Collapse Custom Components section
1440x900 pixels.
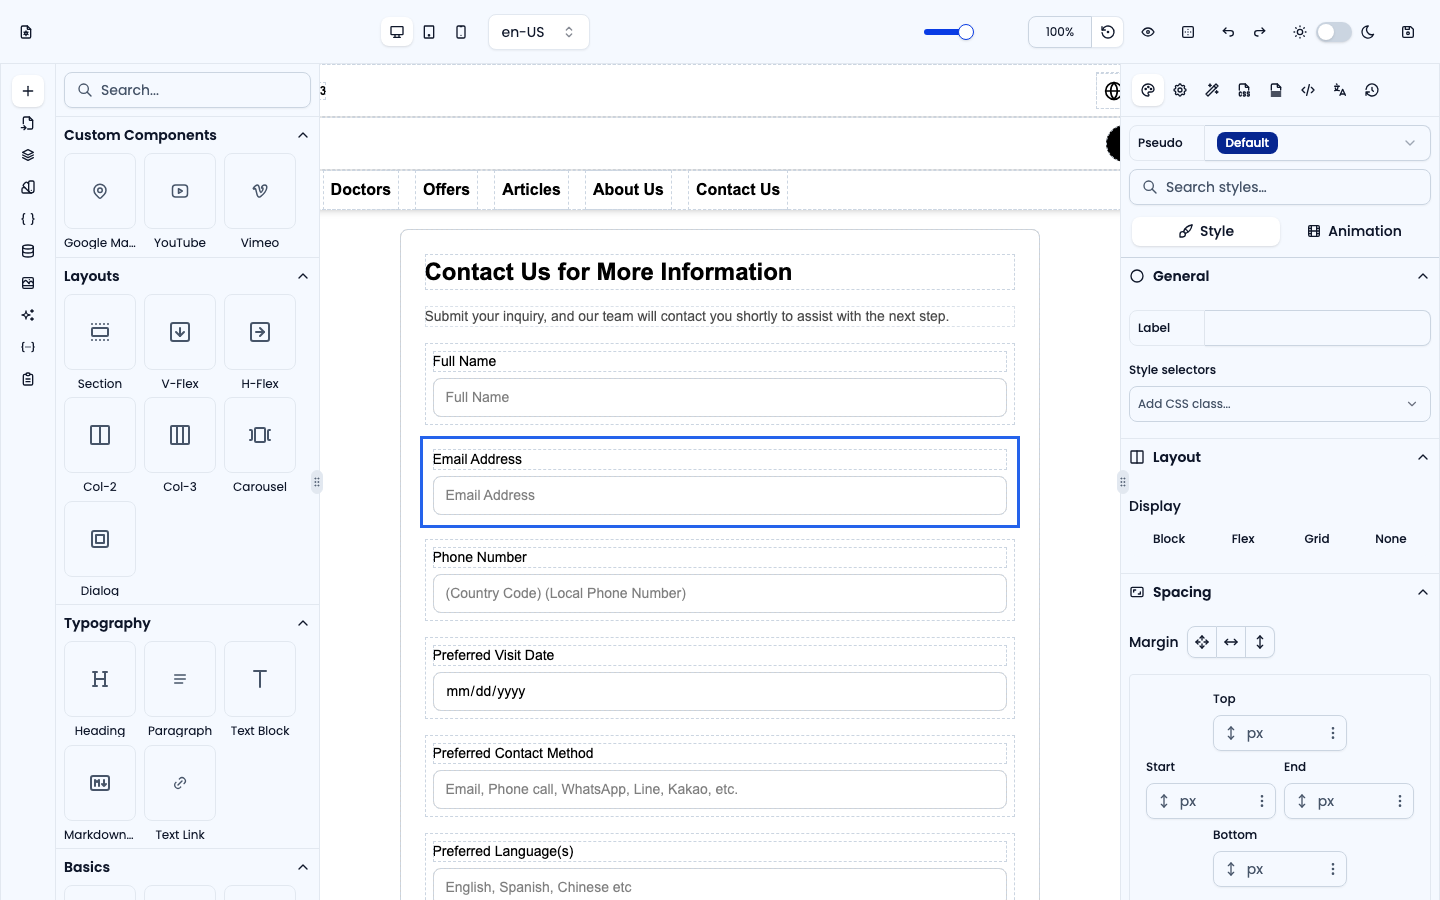[x=303, y=135]
